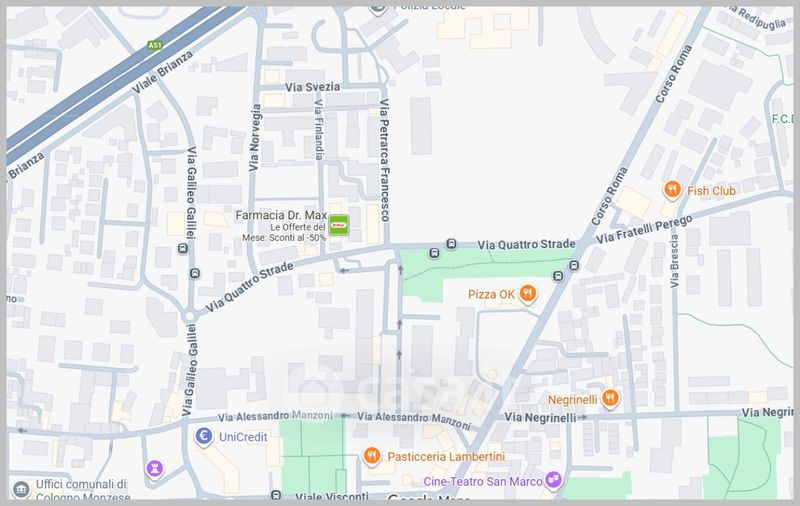Click the A51 highway shield badge
Viewport: 800px width, 506px height.
pyautogui.click(x=154, y=45)
